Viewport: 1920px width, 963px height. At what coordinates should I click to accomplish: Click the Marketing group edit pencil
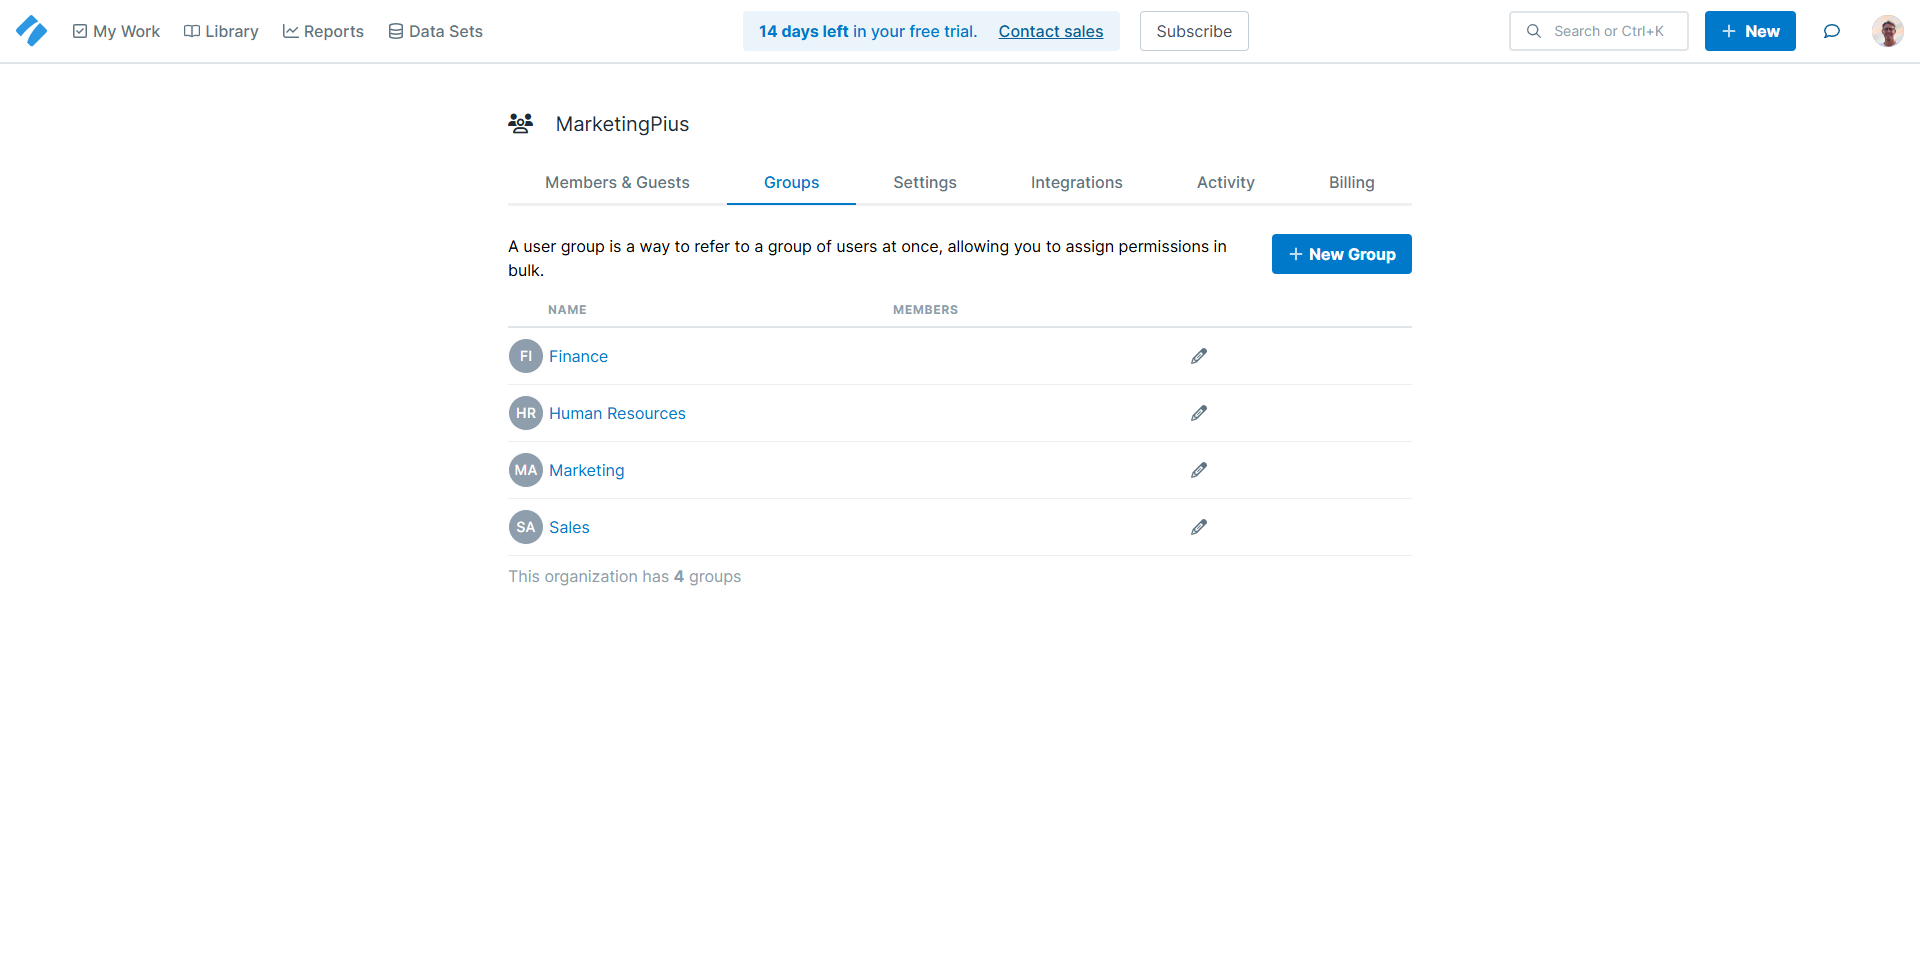[1198, 470]
